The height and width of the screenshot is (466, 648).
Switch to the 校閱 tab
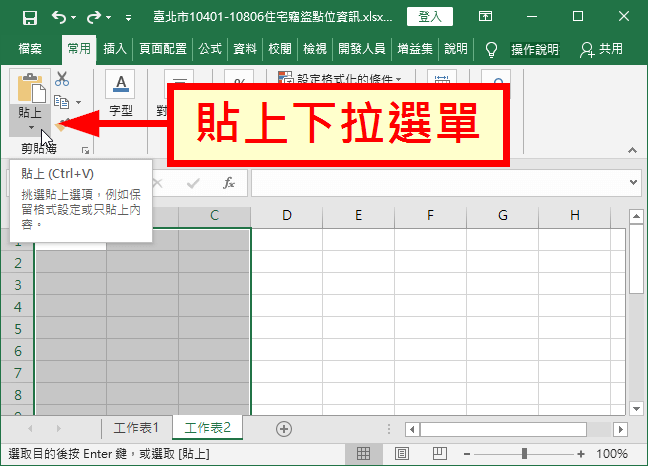[280, 49]
